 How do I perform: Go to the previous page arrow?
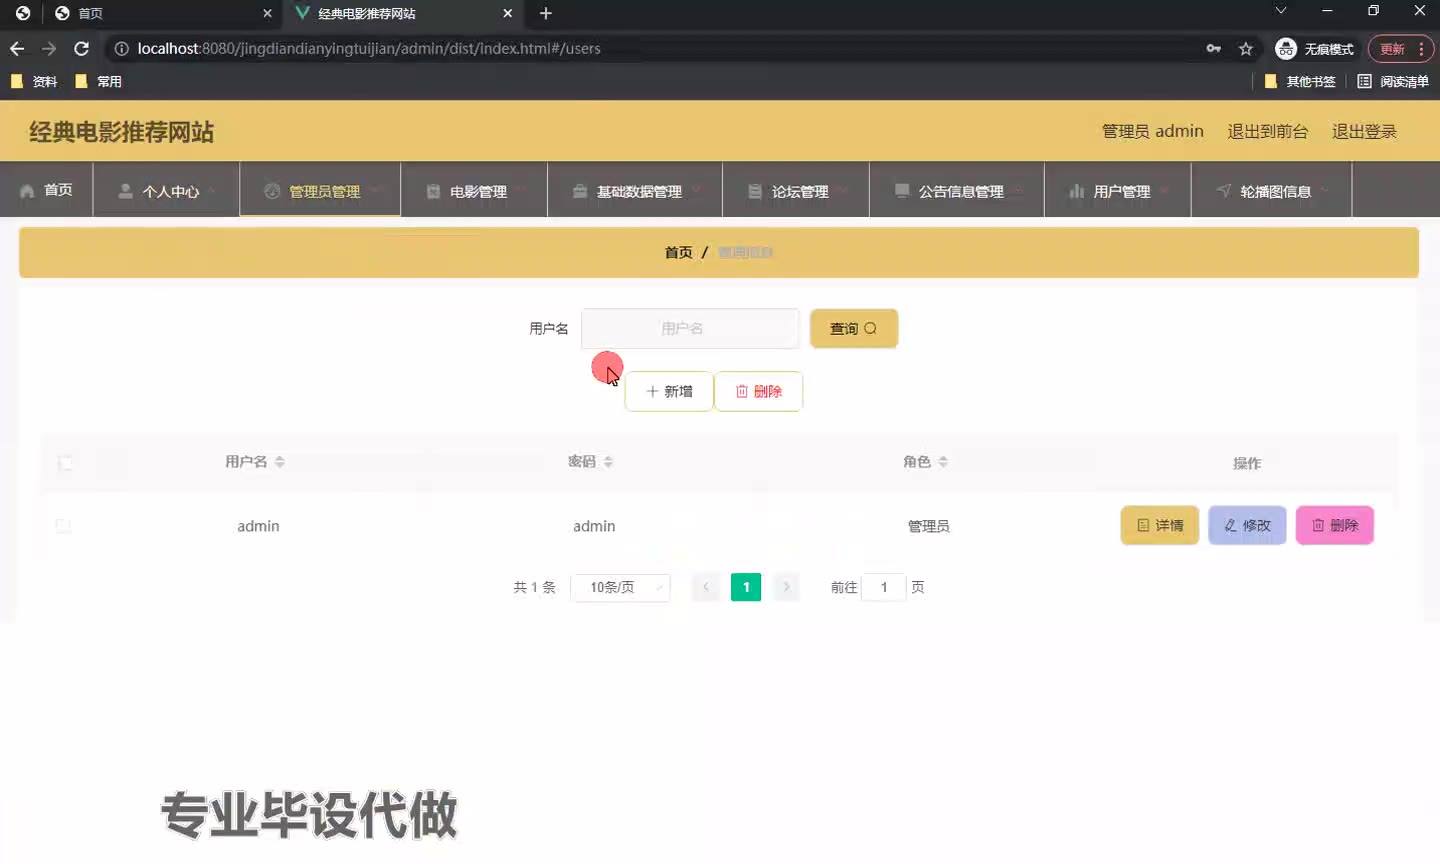[x=706, y=587]
